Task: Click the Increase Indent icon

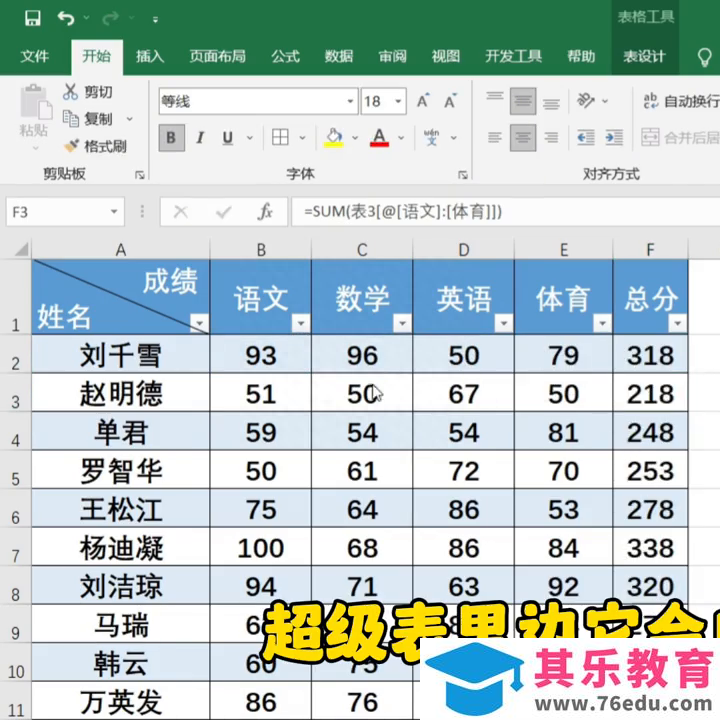Action: click(614, 138)
